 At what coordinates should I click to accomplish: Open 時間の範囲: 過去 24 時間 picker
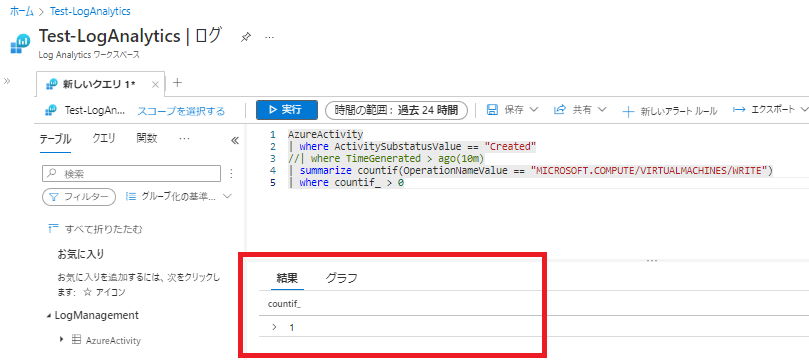point(396,110)
